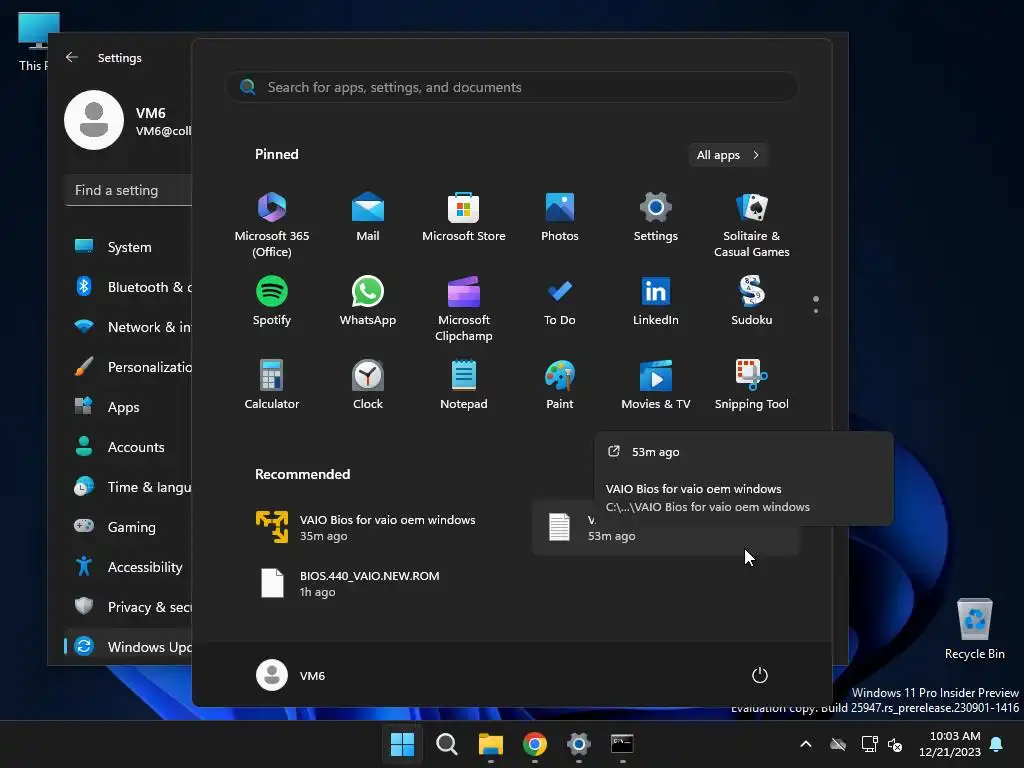Open Network & internet in Settings
This screenshot has width=1024, height=768.
click(129, 327)
